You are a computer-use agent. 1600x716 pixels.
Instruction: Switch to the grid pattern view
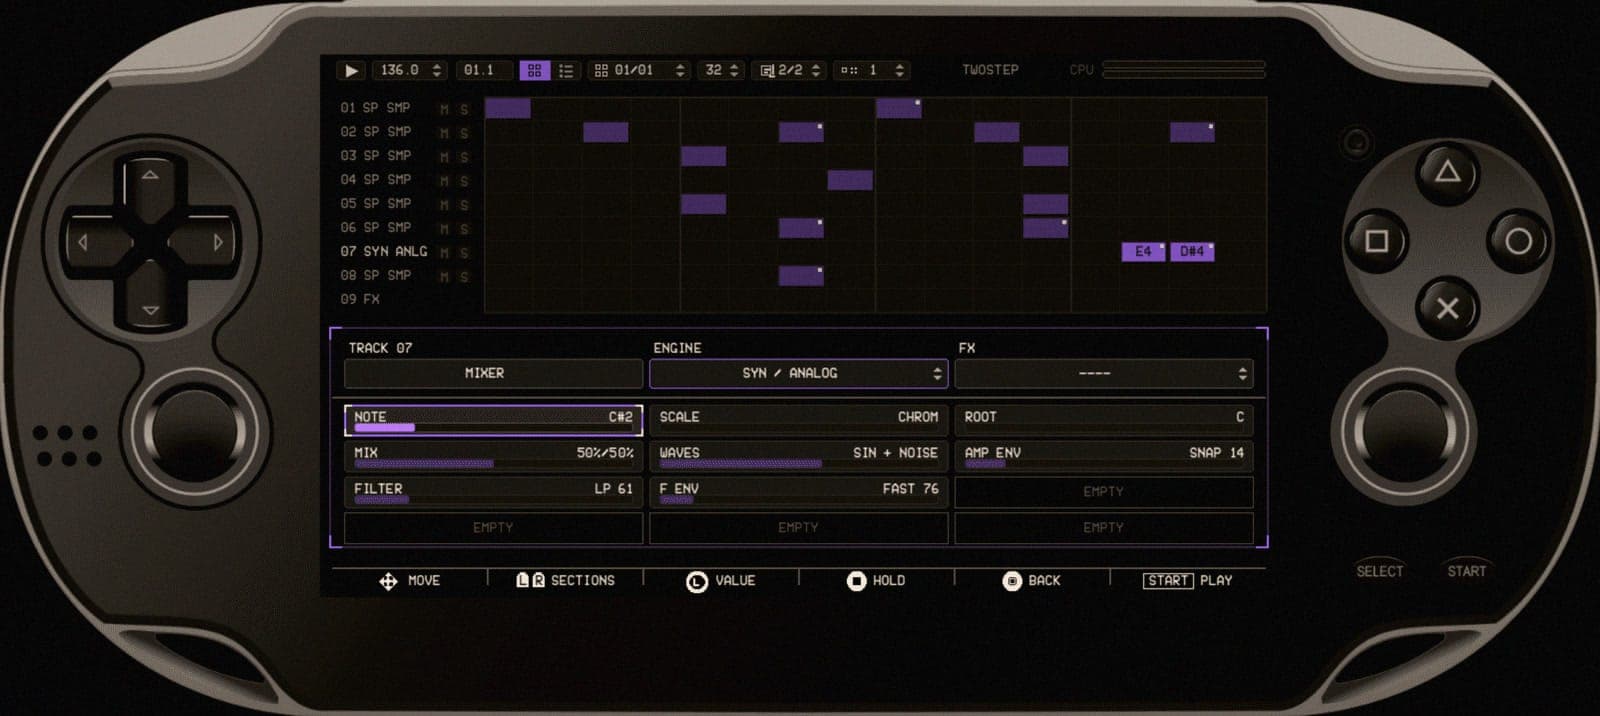click(534, 70)
